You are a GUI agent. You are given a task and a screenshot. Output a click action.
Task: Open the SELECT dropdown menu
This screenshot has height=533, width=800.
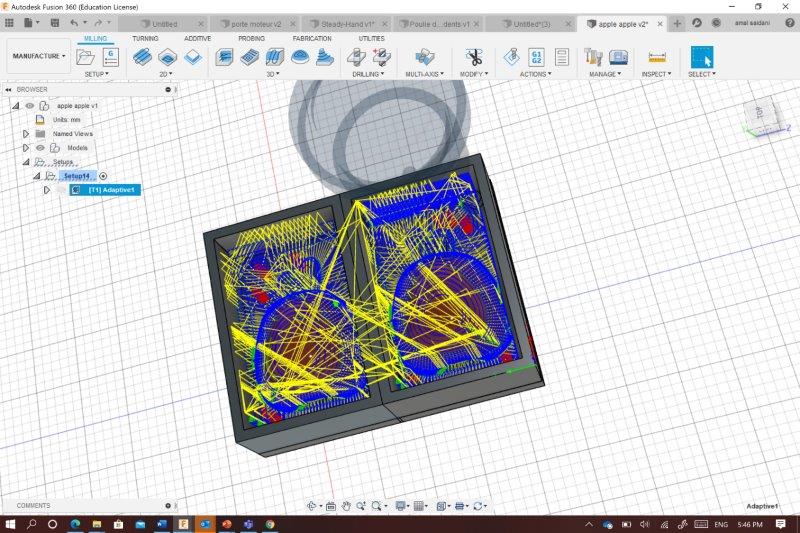[x=702, y=74]
